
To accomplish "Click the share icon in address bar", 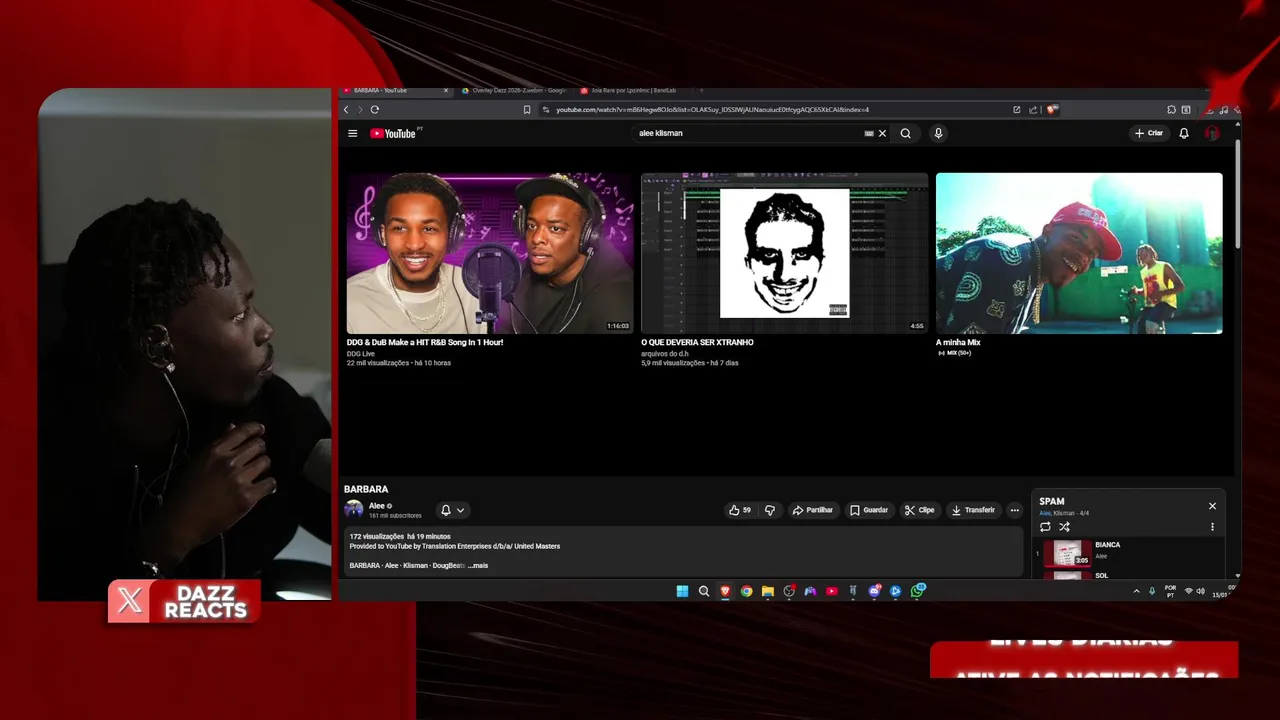I will 1033,109.
